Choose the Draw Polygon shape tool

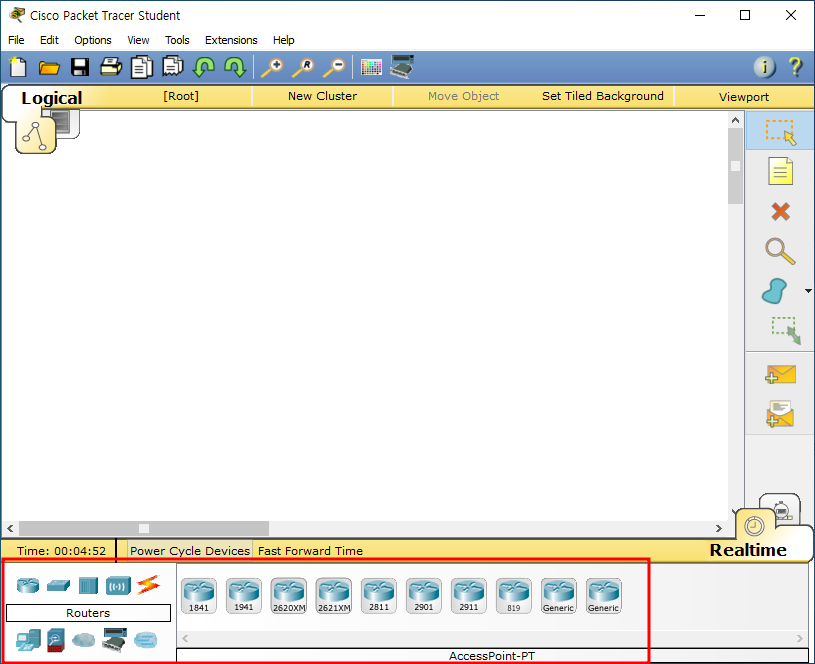pyautogui.click(x=774, y=291)
